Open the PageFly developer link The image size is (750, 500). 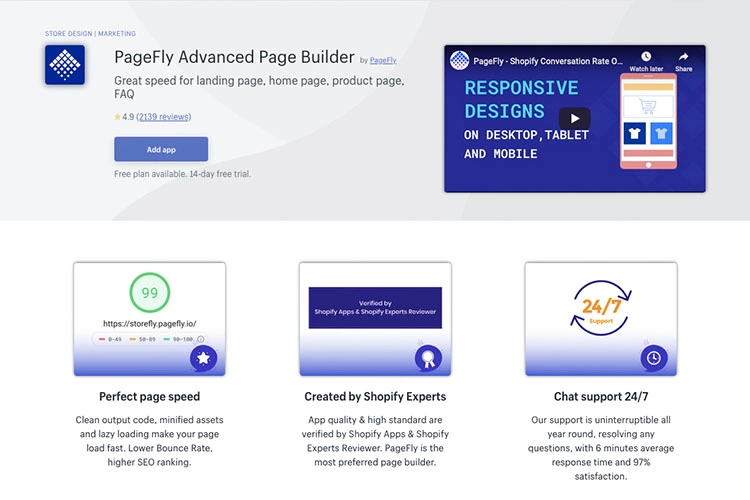click(x=383, y=60)
